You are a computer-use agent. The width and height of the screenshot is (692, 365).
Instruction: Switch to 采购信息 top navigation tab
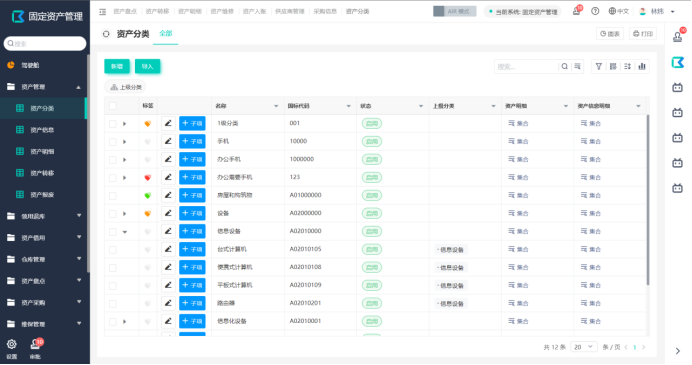[325, 11]
